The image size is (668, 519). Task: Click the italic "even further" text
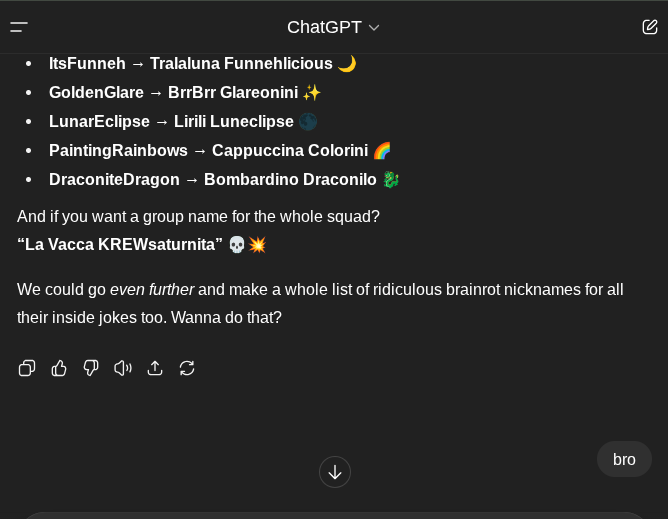click(x=152, y=290)
